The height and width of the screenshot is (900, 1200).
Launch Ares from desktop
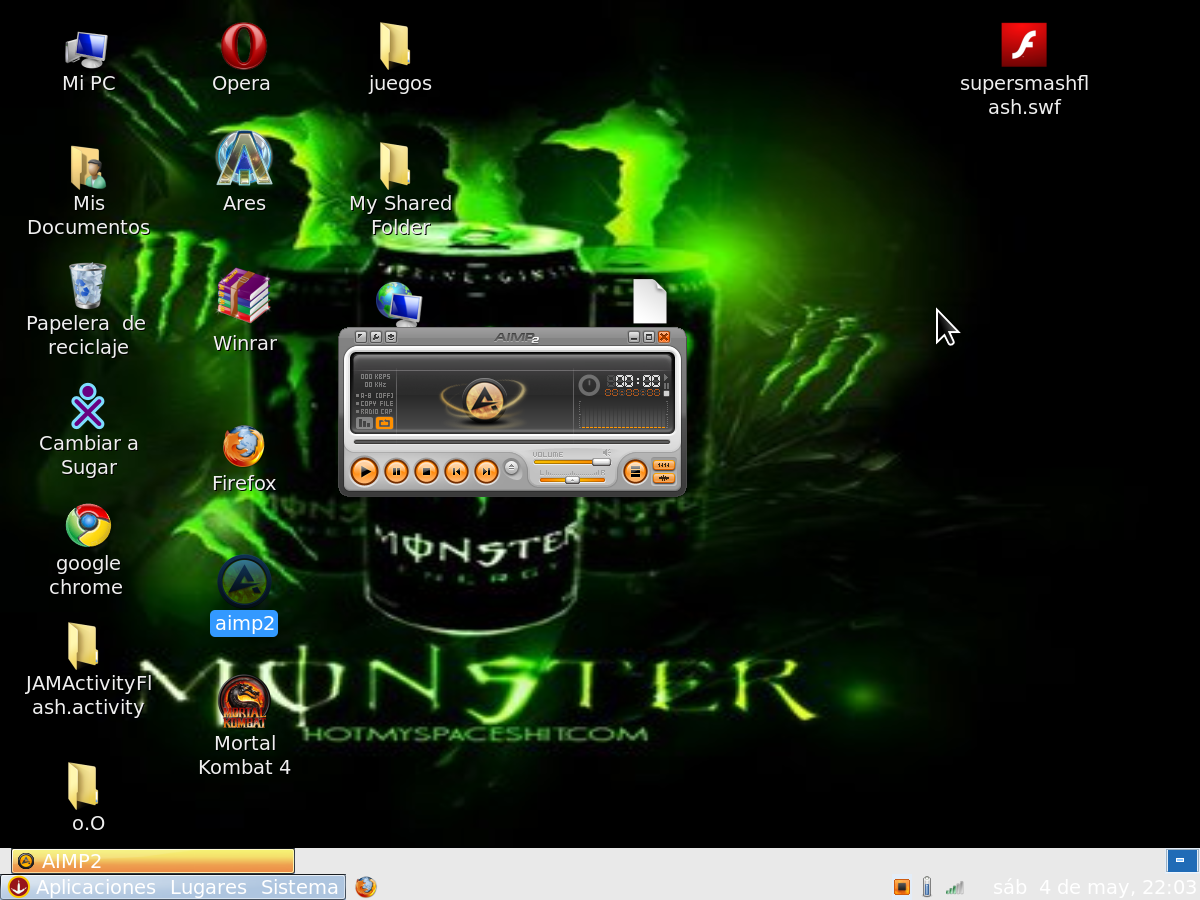tap(244, 172)
